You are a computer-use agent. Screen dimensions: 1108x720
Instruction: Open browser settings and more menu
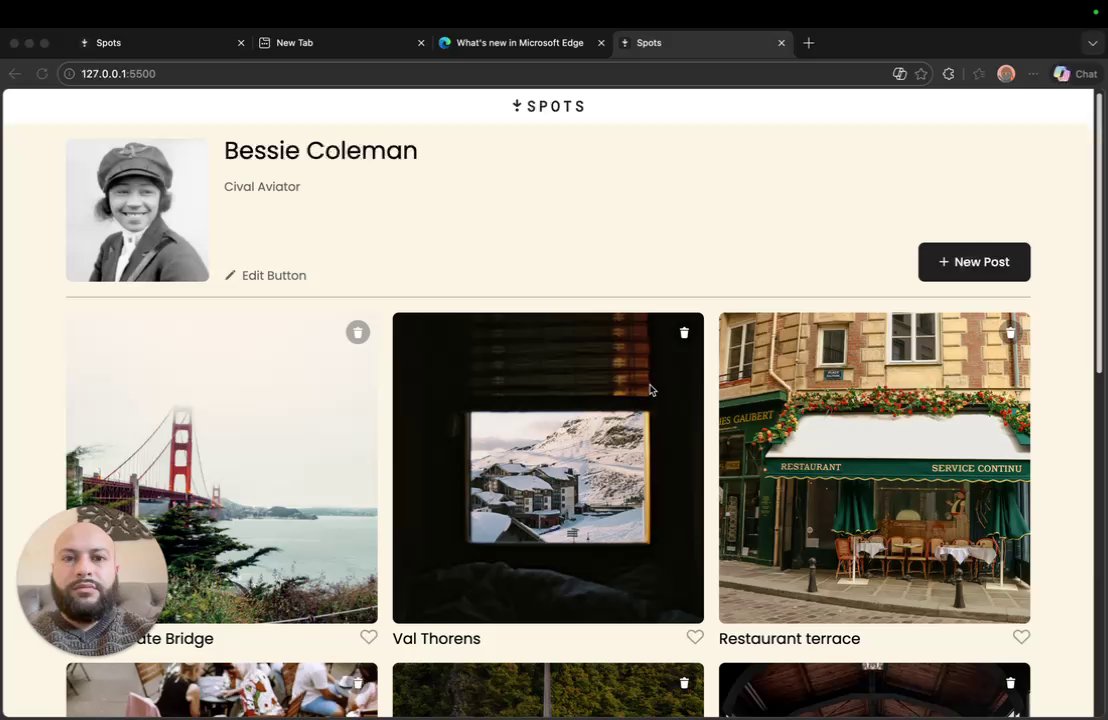1033,74
